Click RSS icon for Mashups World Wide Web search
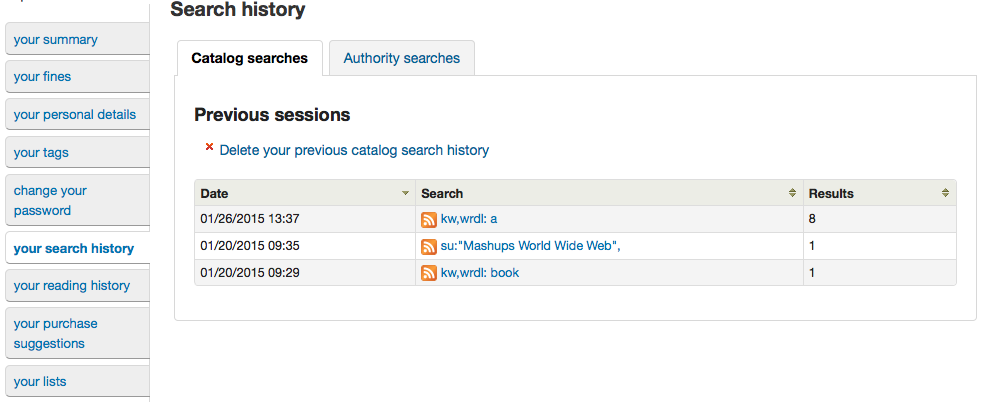This screenshot has width=984, height=402. (x=429, y=246)
